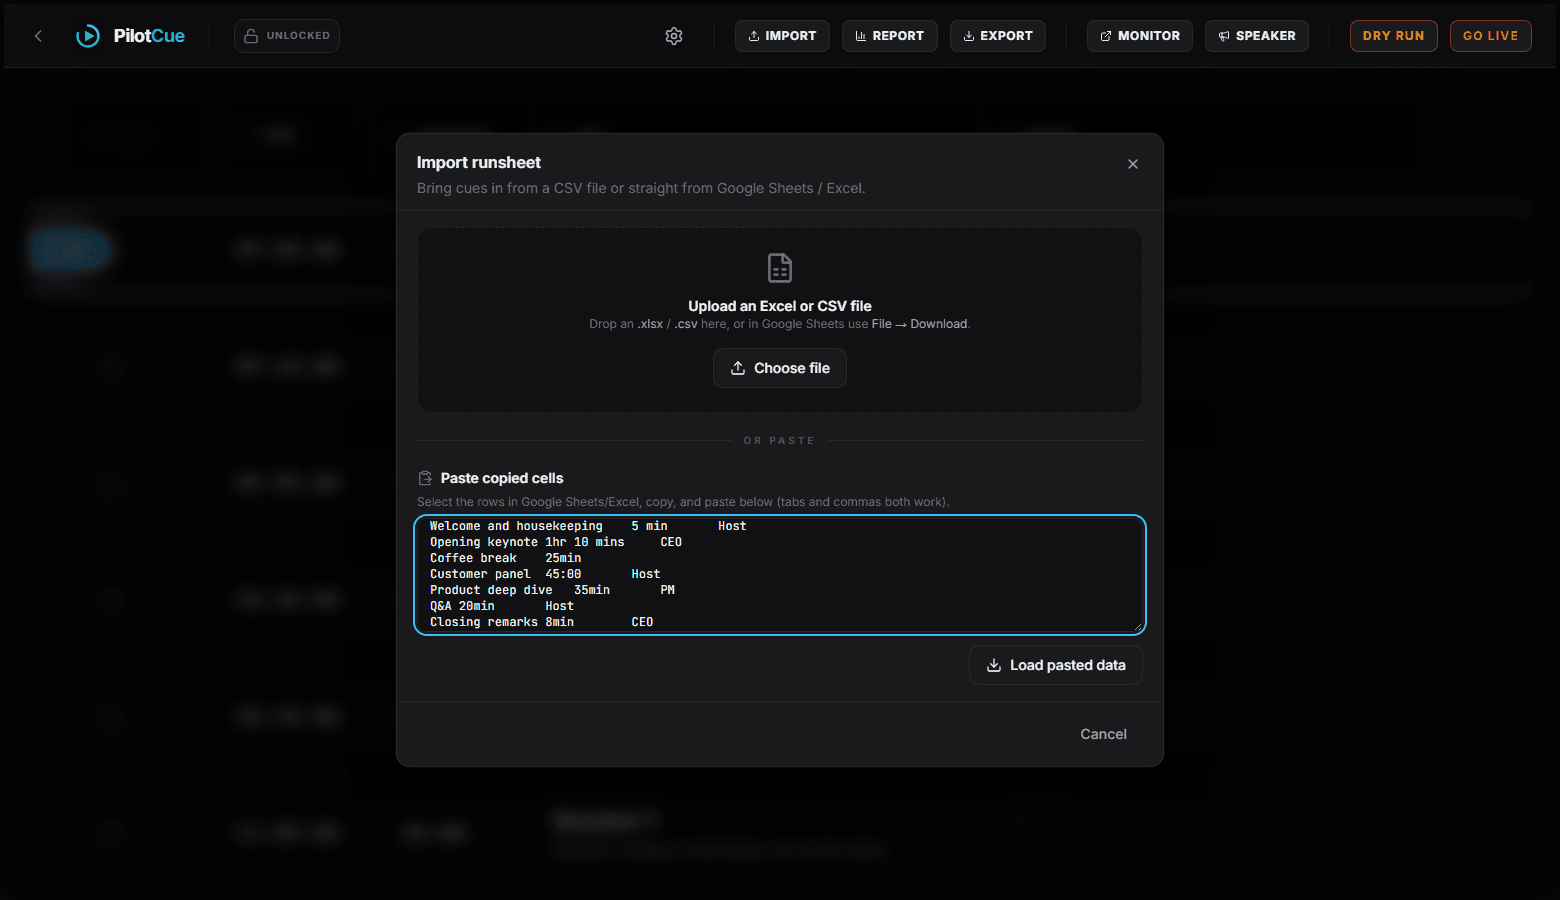Image resolution: width=1560 pixels, height=900 pixels.
Task: Click the GO LIVE button
Action: (x=1490, y=36)
